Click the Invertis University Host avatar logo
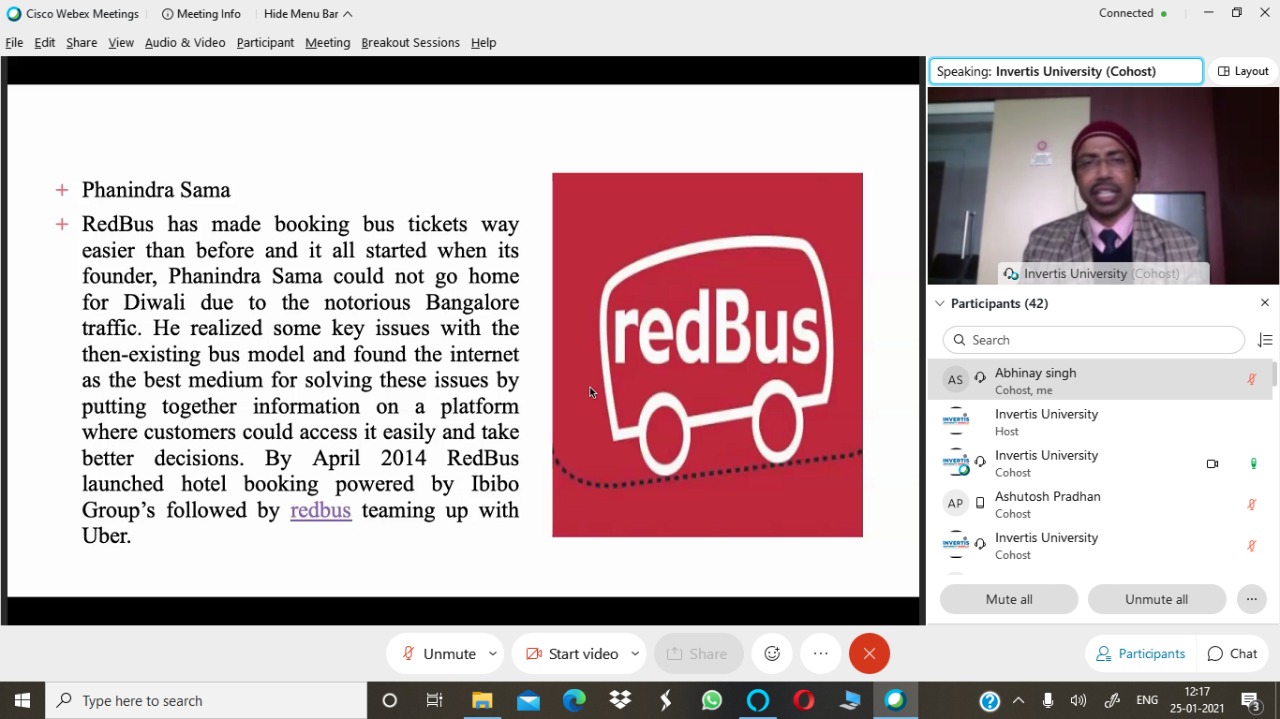 (x=956, y=421)
